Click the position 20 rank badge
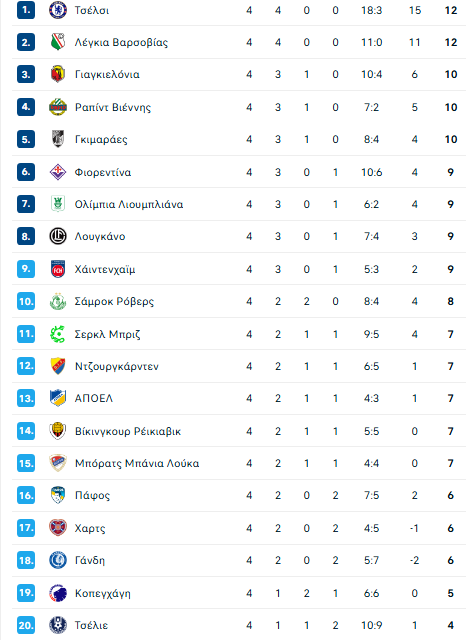The image size is (466, 640). click(x=26, y=625)
